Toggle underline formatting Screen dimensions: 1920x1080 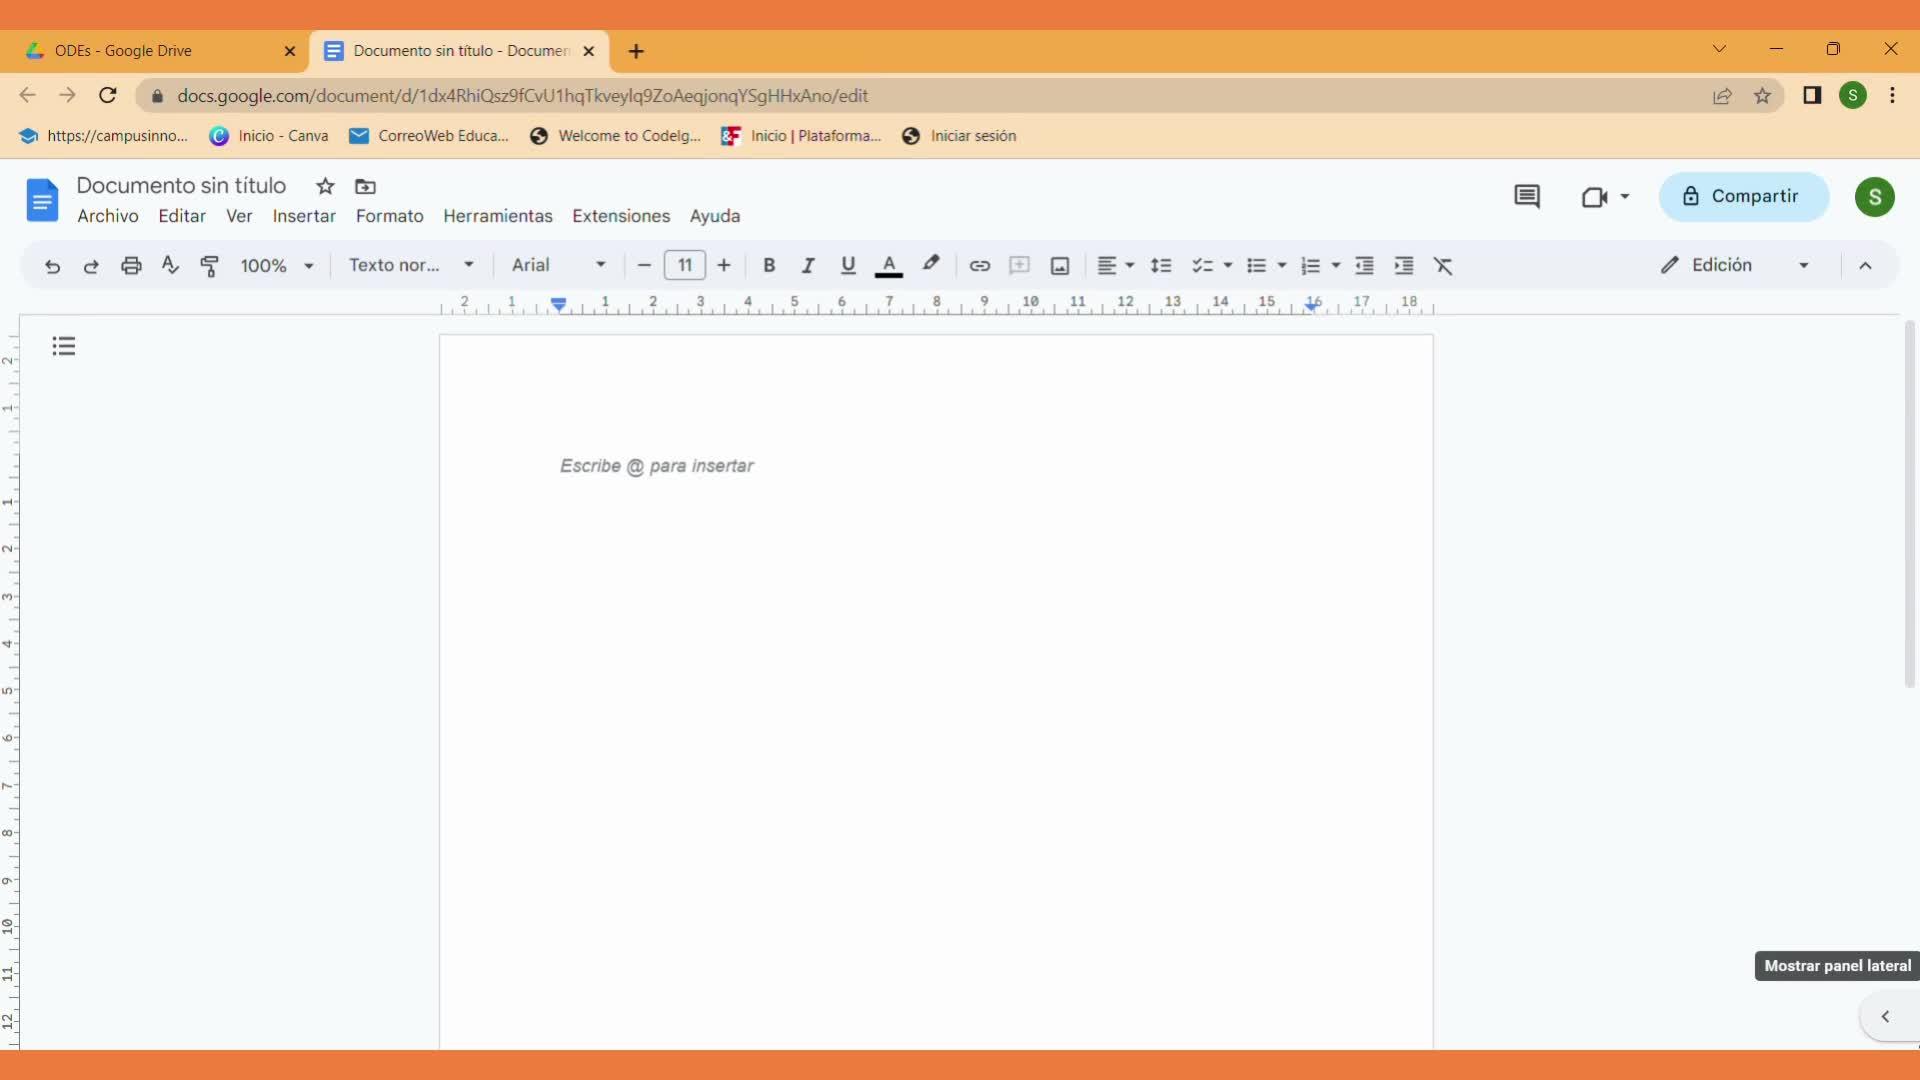[x=848, y=266]
